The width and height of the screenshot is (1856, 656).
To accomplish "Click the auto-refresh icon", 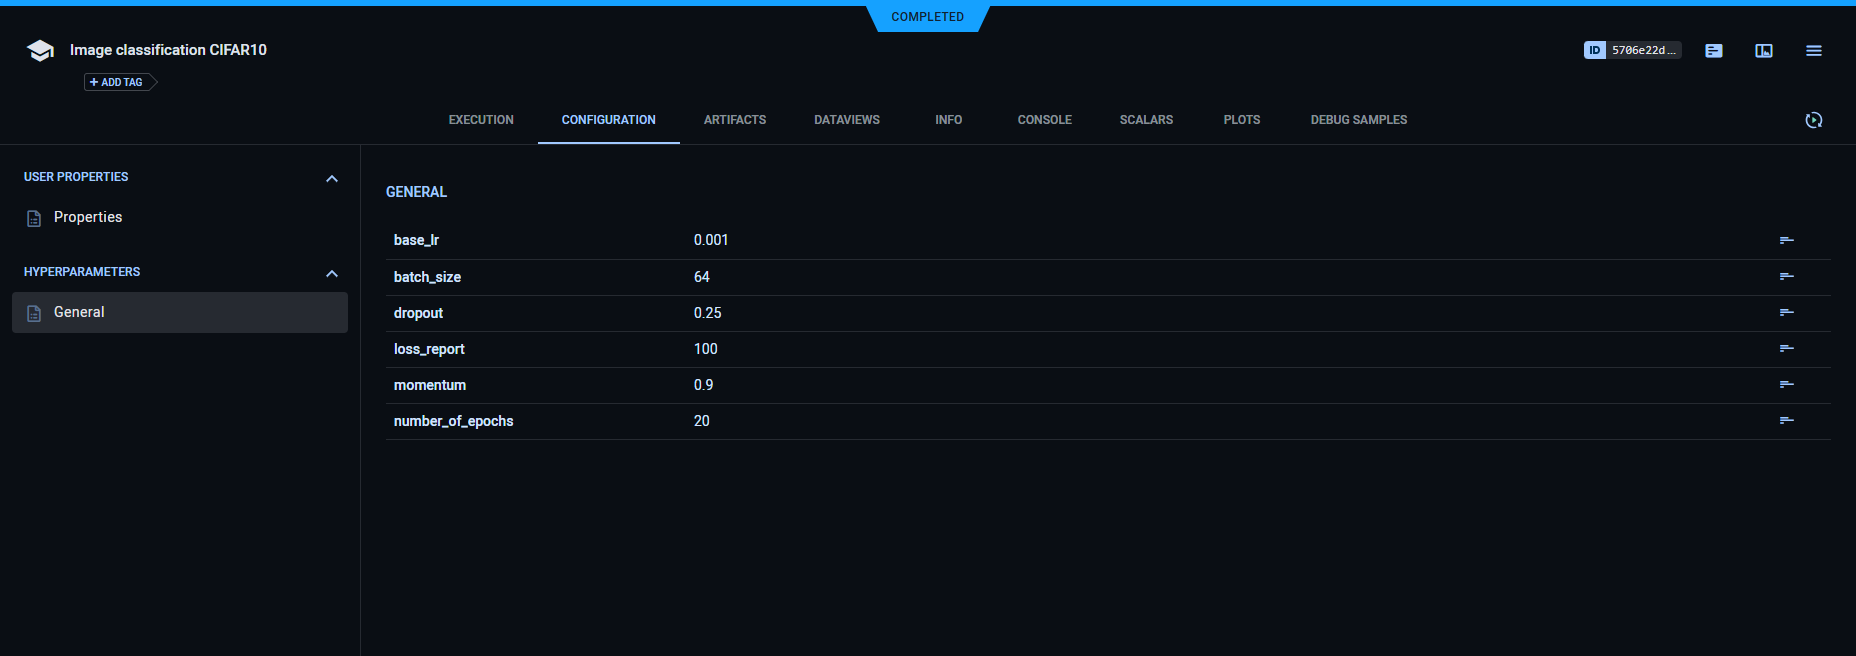I will 1813,120.
